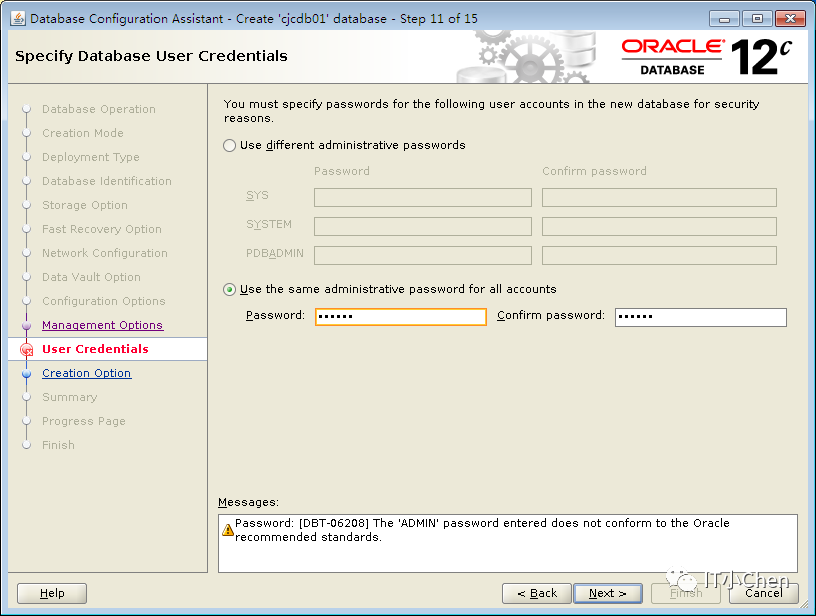Click the Password input field
Viewport: 816px width, 616px height.
(401, 317)
